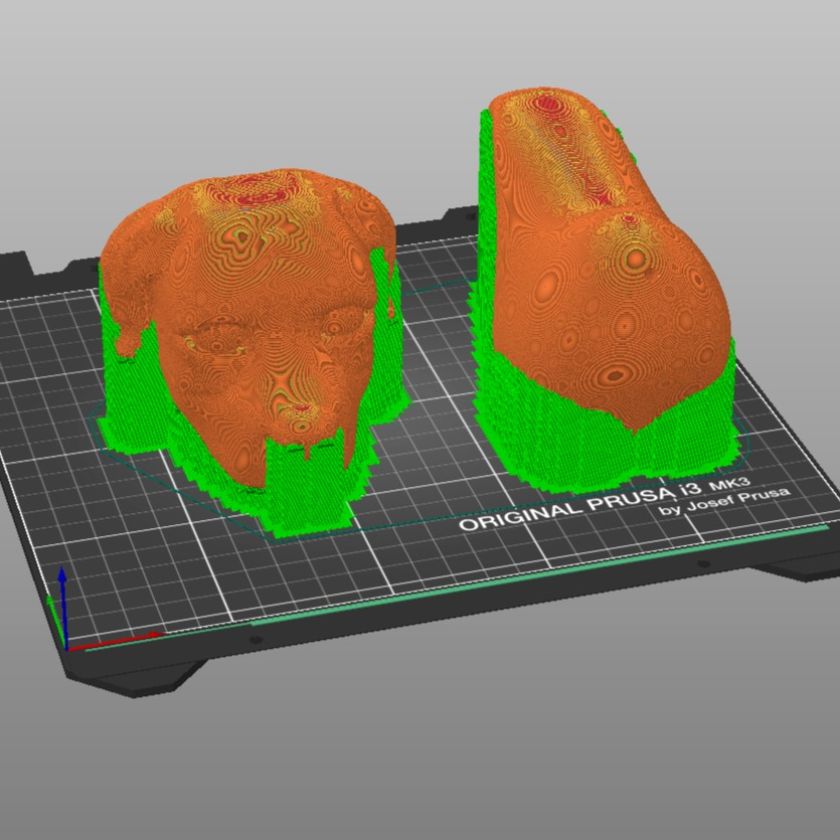This screenshot has height=840, width=840.
Task: Click empty gray background below the bed
Action: (420, 760)
